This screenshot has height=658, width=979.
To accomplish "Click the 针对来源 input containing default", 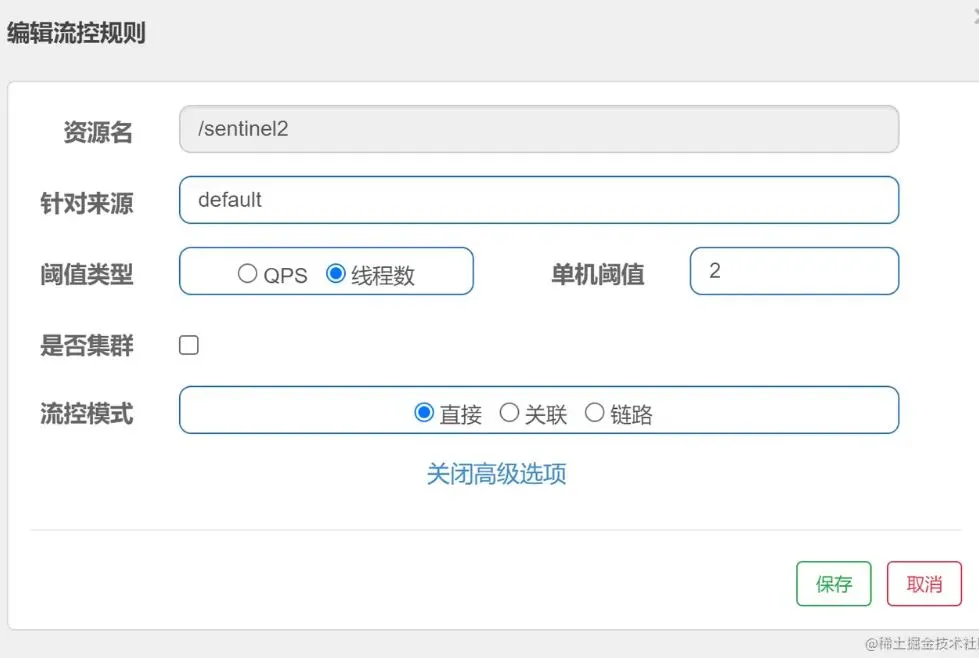I will pos(539,200).
